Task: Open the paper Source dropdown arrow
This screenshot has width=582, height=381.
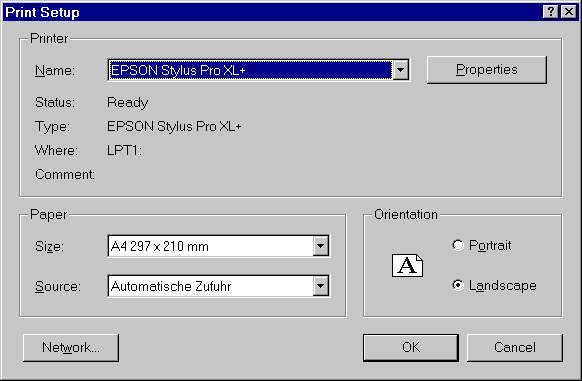Action: pos(321,286)
